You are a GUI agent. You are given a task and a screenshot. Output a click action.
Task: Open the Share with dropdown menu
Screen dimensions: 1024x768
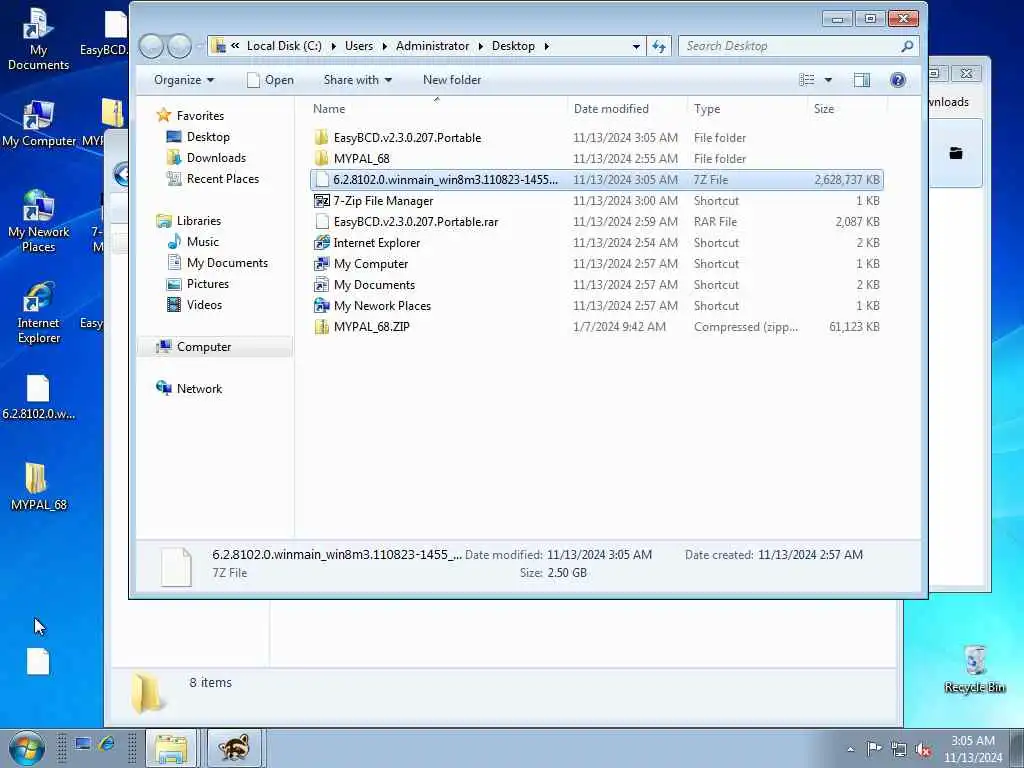[x=357, y=80]
